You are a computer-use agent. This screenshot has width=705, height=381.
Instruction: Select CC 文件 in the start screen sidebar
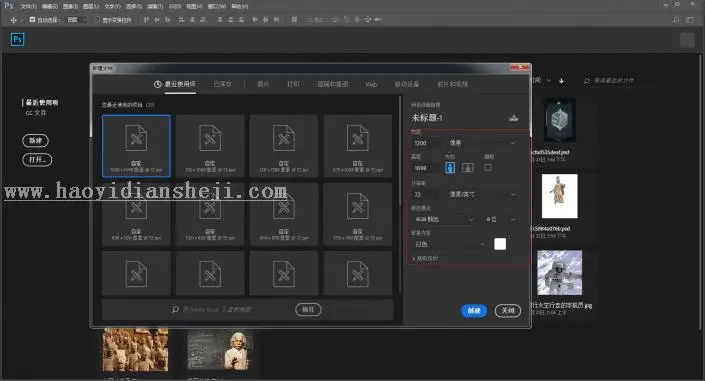coord(36,113)
